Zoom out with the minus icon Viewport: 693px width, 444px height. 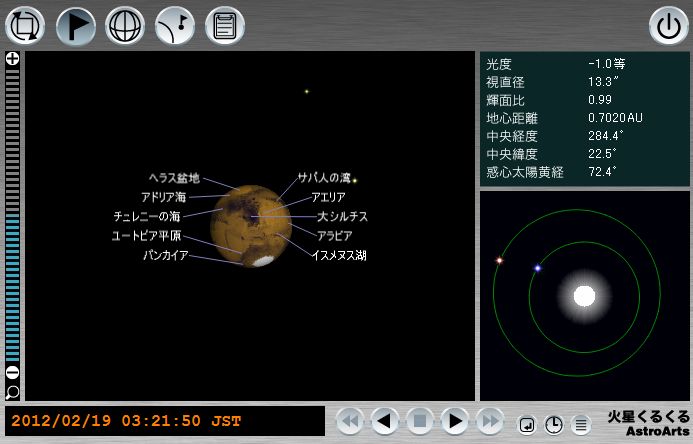12,372
